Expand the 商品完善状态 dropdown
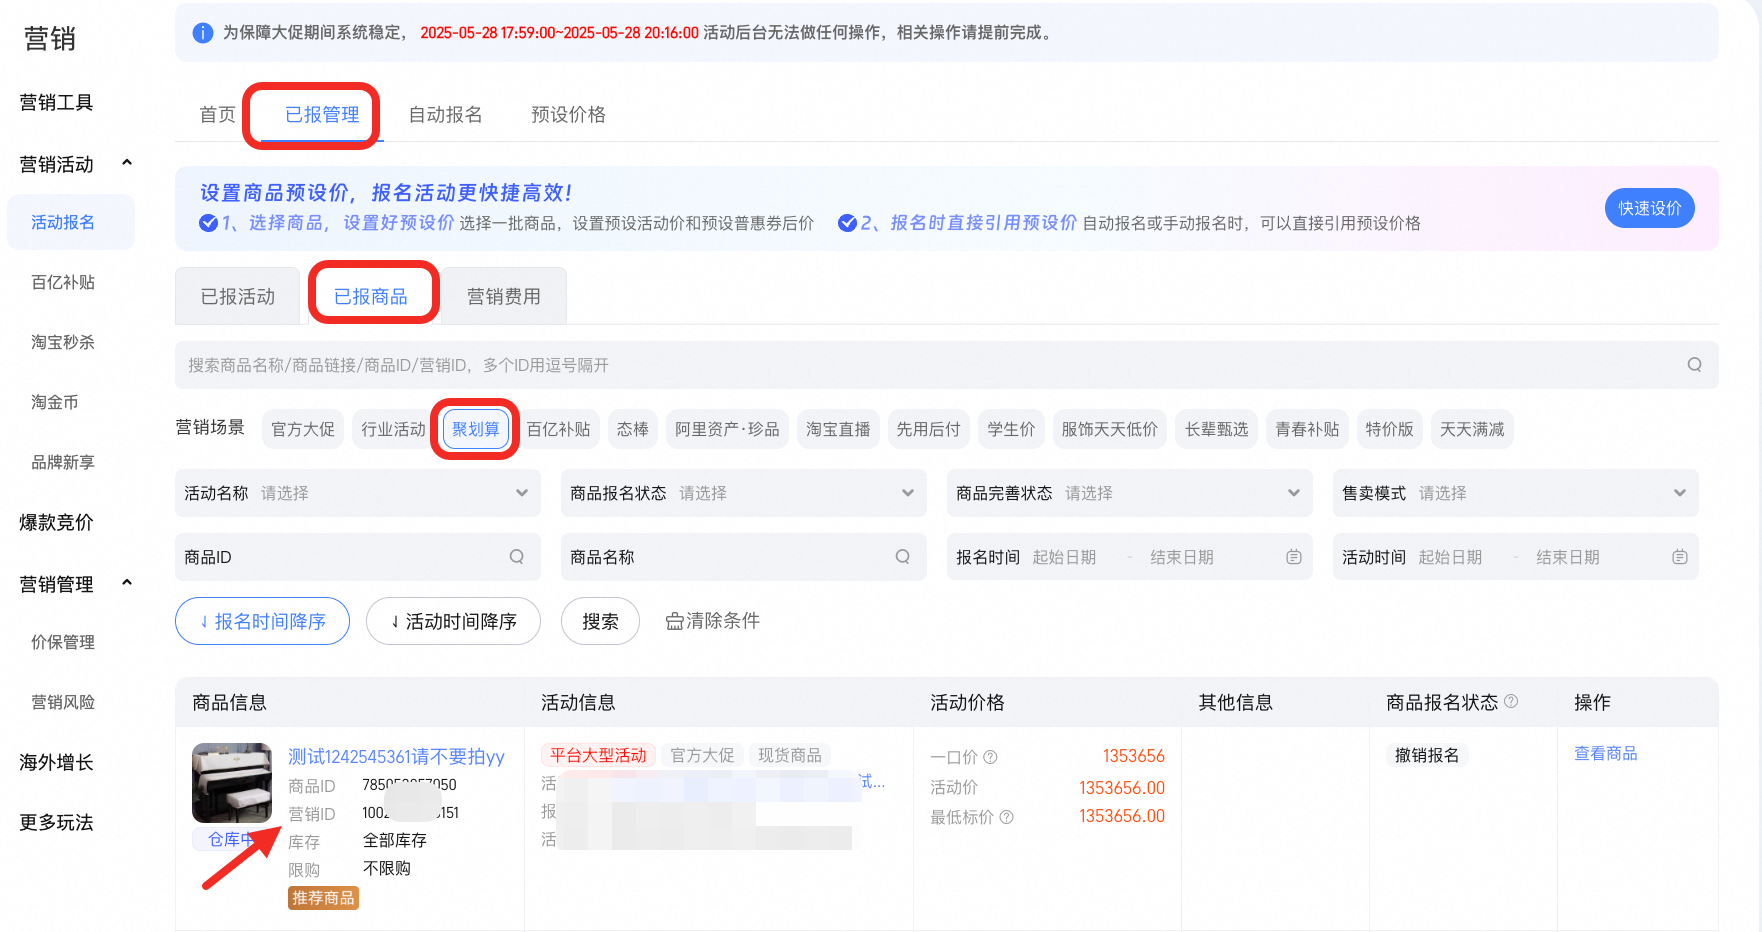Screen dimensions: 1762x932 (x=1129, y=493)
